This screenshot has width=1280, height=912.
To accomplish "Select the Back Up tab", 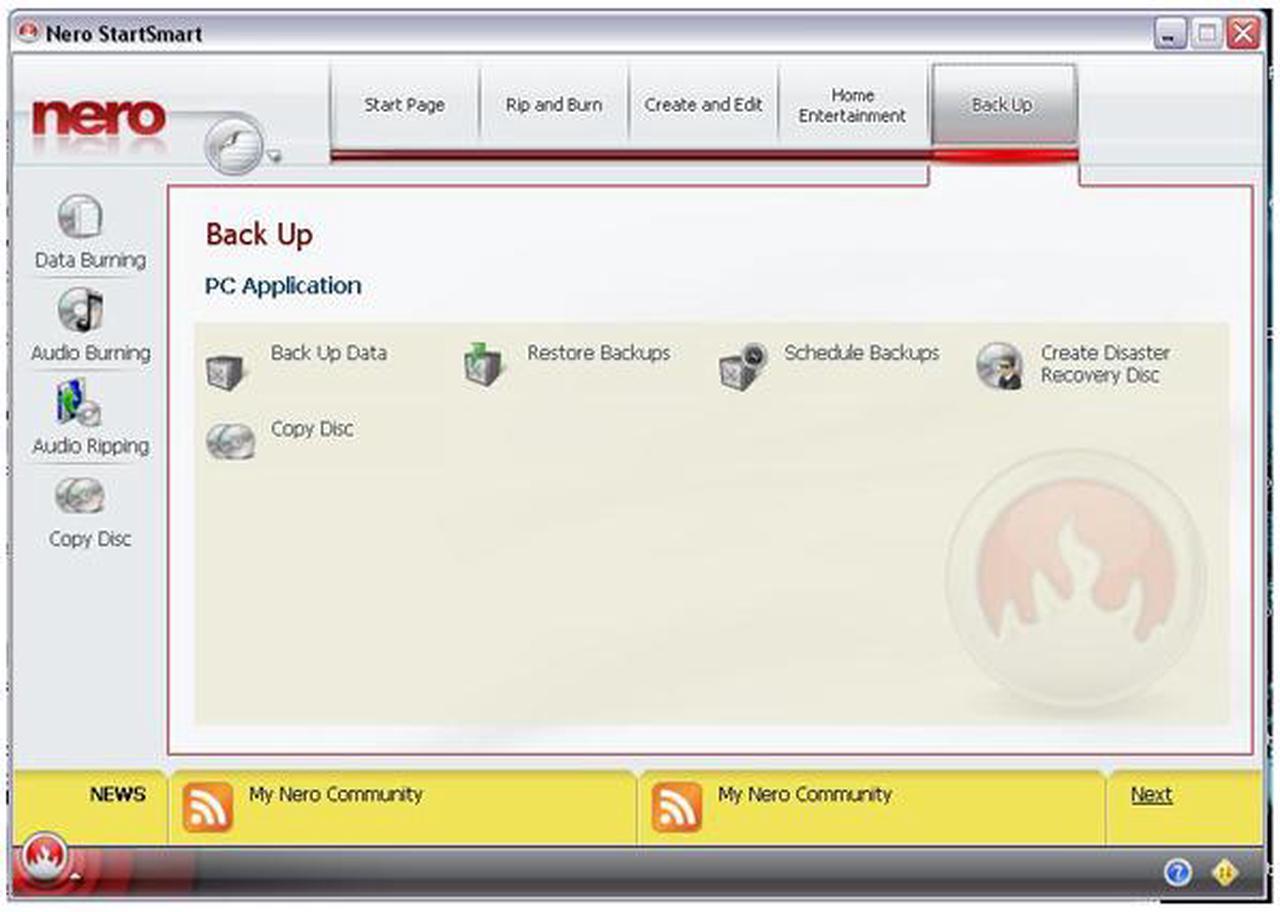I will (x=1003, y=105).
